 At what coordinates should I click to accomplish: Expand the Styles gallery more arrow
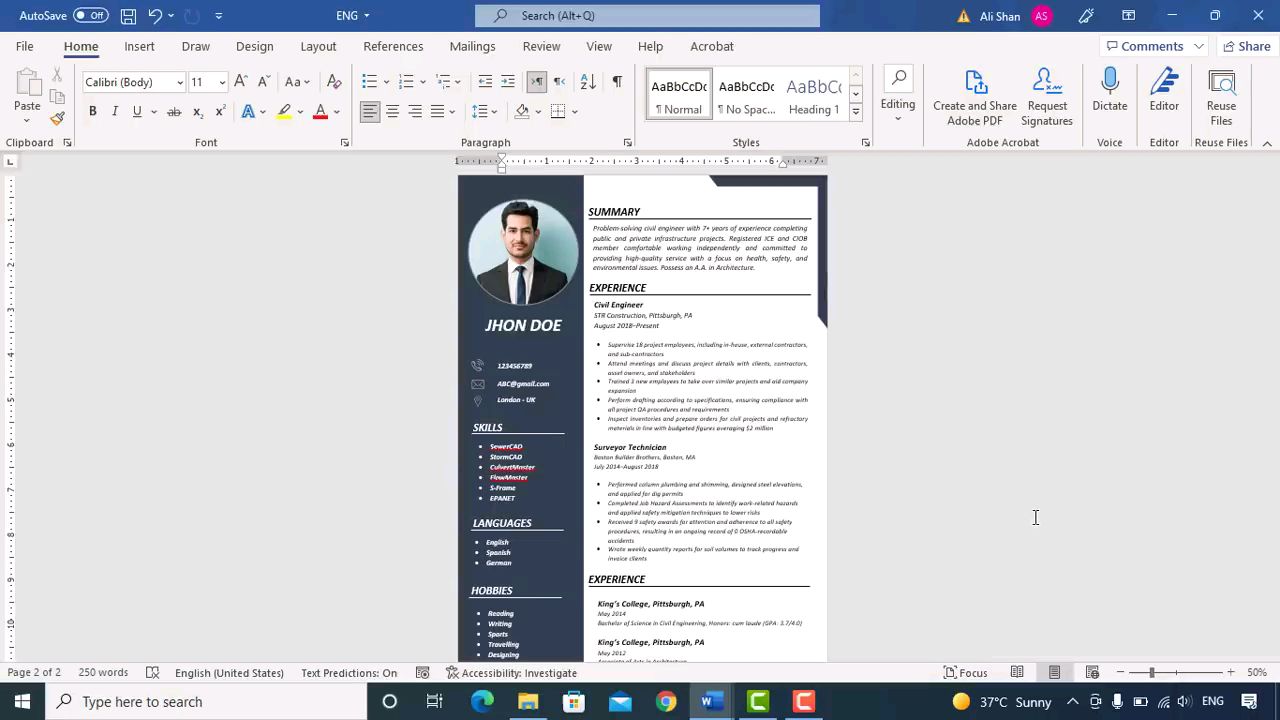coord(856,113)
